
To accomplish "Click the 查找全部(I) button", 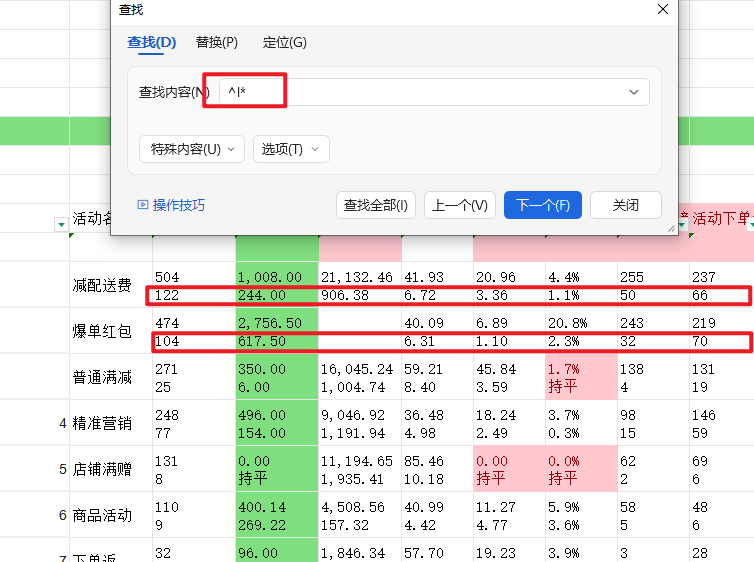I will pos(376,205).
